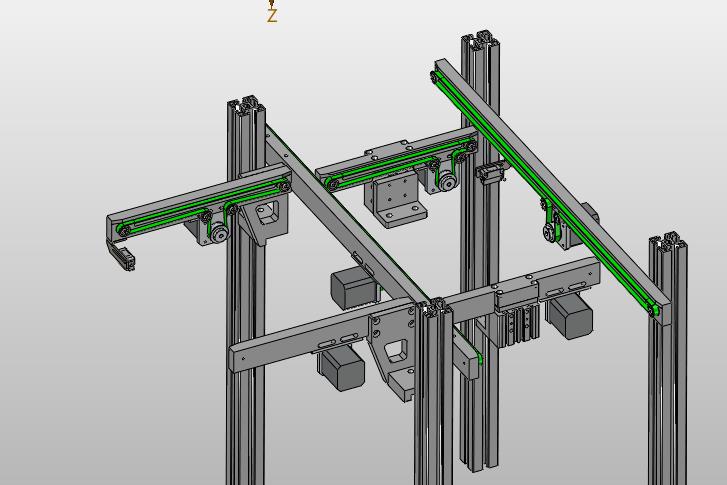Image resolution: width=727 pixels, height=485 pixels.
Task: Select the drive pulley under the leftmost belt arm
Action: (218, 234)
